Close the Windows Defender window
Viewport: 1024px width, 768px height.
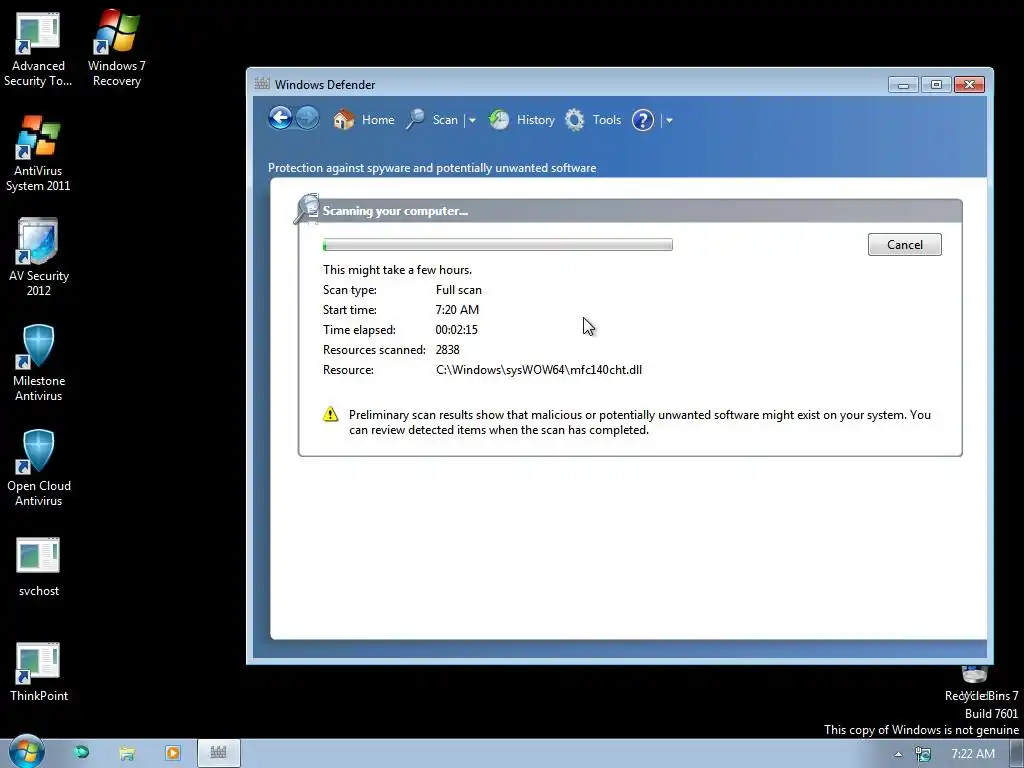point(969,85)
